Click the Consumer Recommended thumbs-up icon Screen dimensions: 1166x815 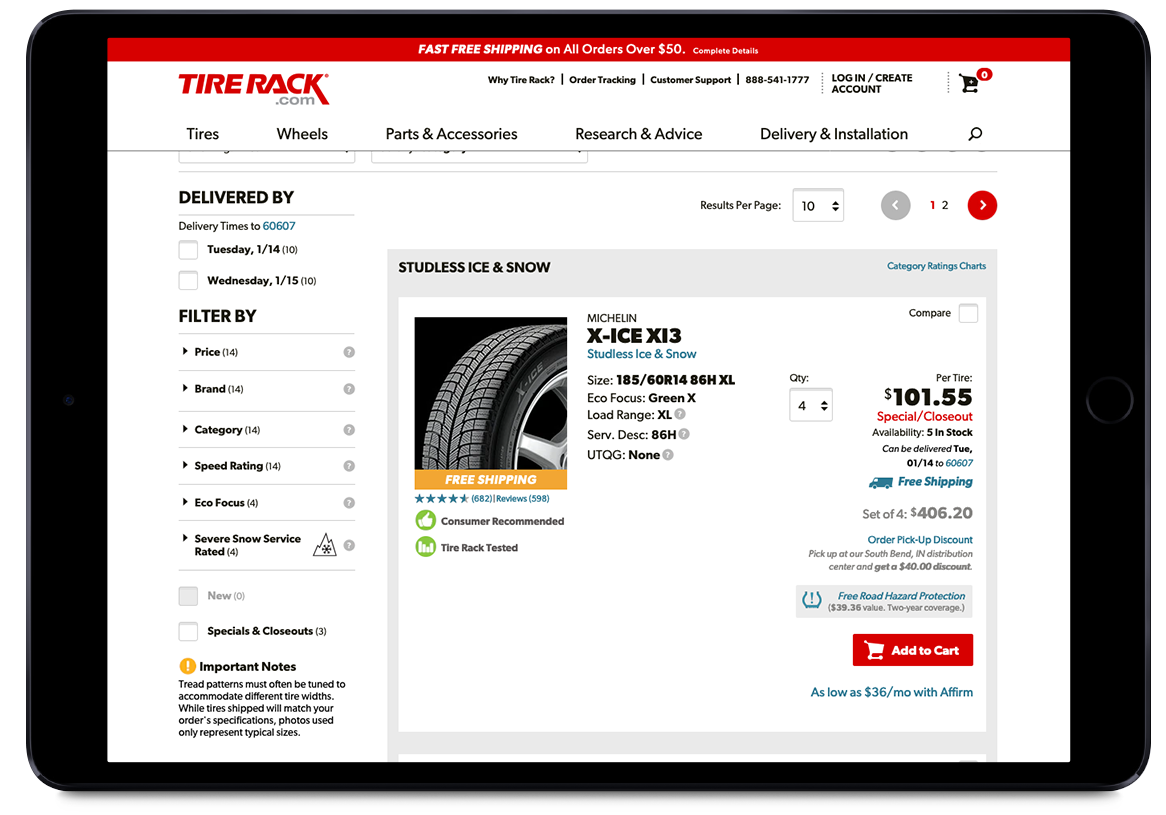(x=425, y=521)
